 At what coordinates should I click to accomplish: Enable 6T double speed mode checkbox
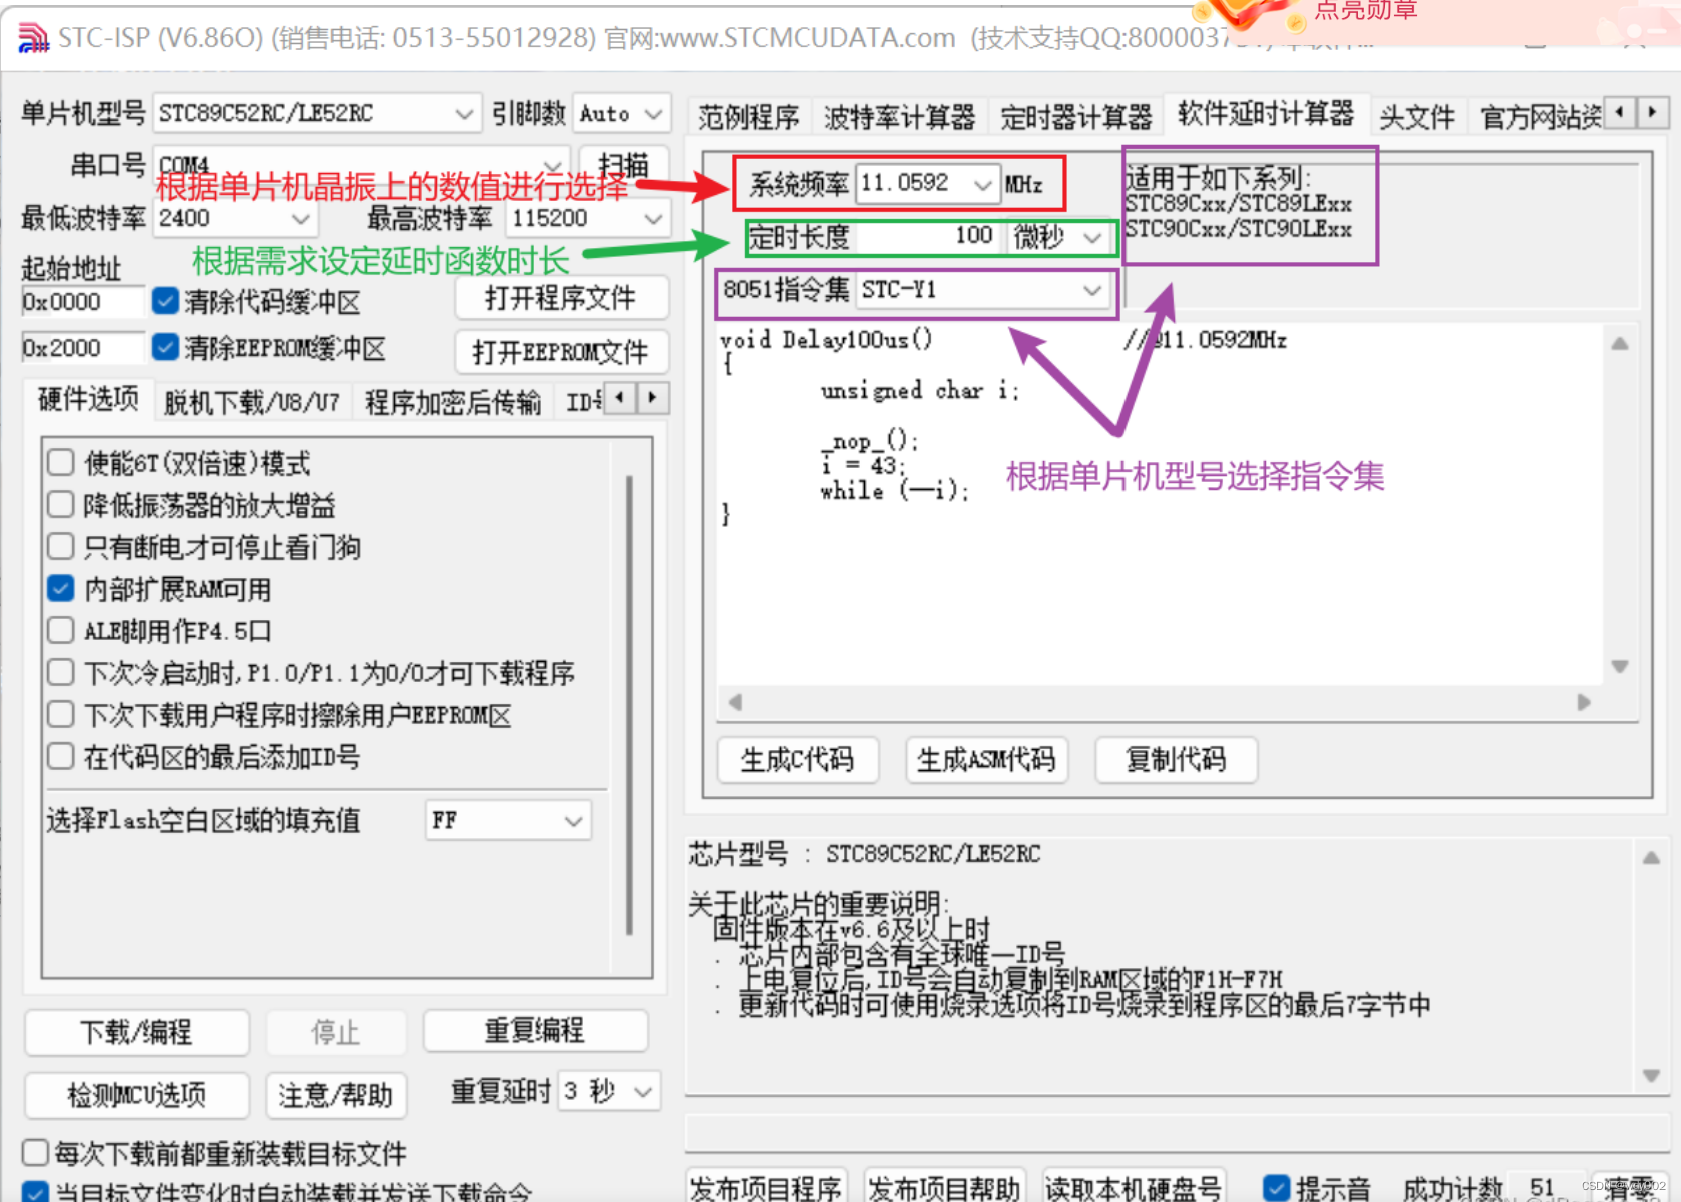tap(61, 463)
